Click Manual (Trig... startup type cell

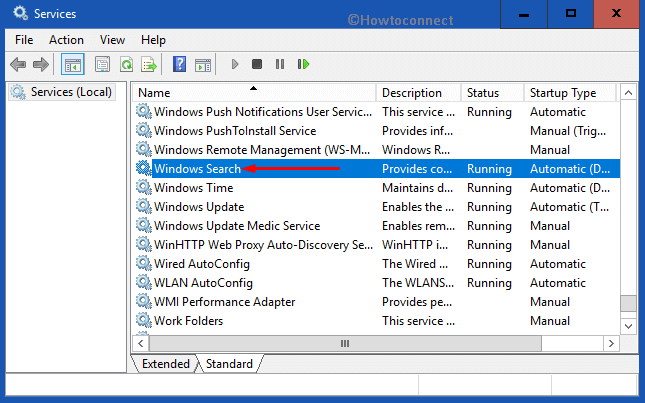(x=568, y=131)
